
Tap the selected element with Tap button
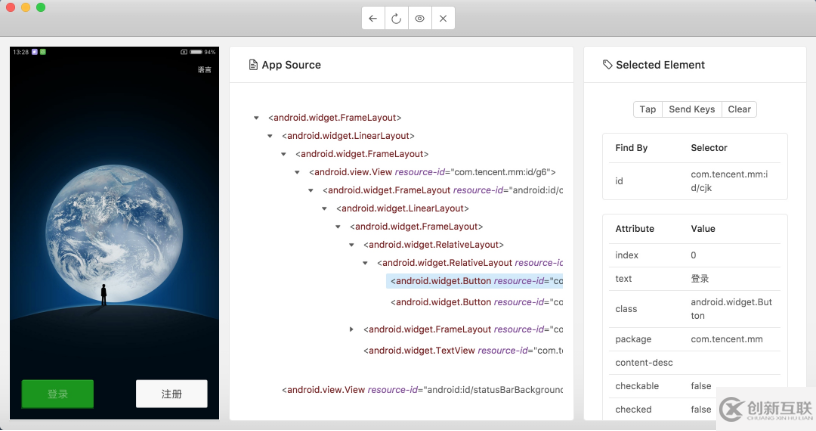pos(647,109)
